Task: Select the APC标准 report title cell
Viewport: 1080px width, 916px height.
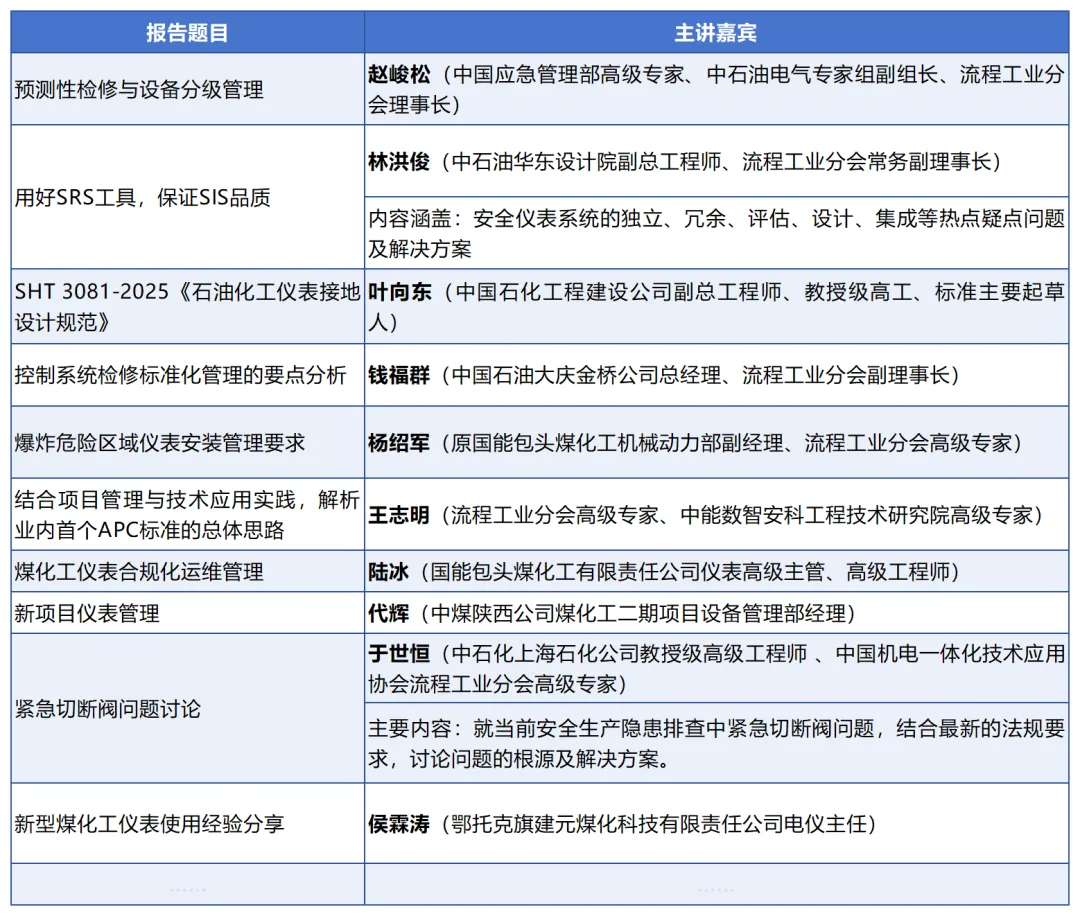Action: pyautogui.click(x=187, y=514)
